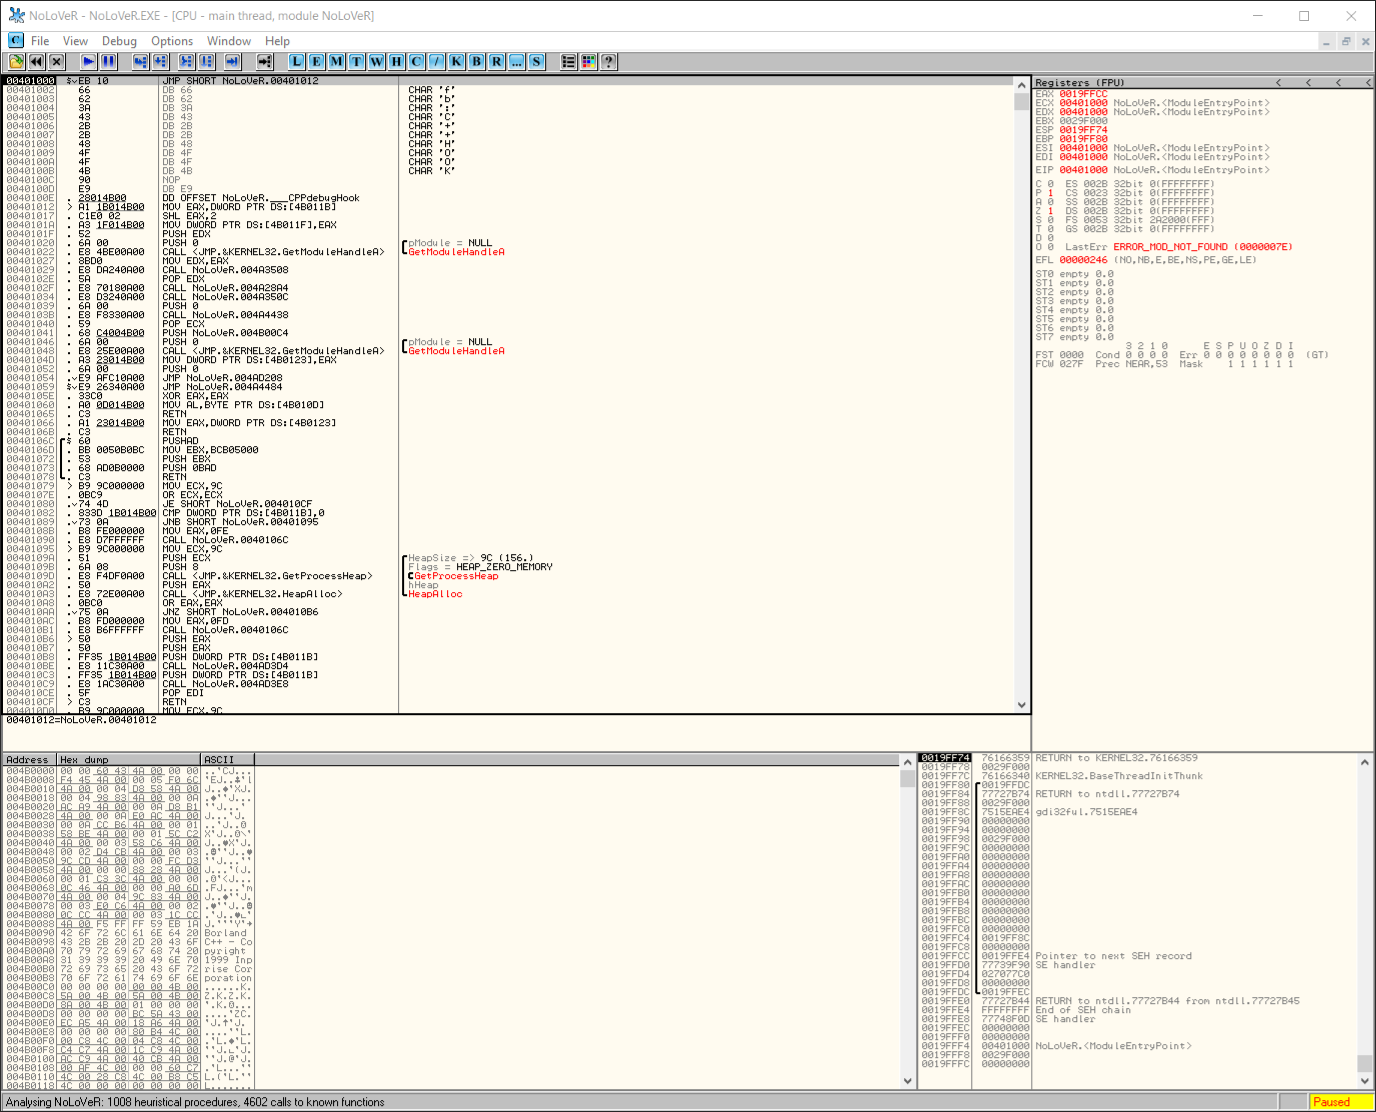Open References window via R icon
The image size is (1376, 1112).
(497, 61)
